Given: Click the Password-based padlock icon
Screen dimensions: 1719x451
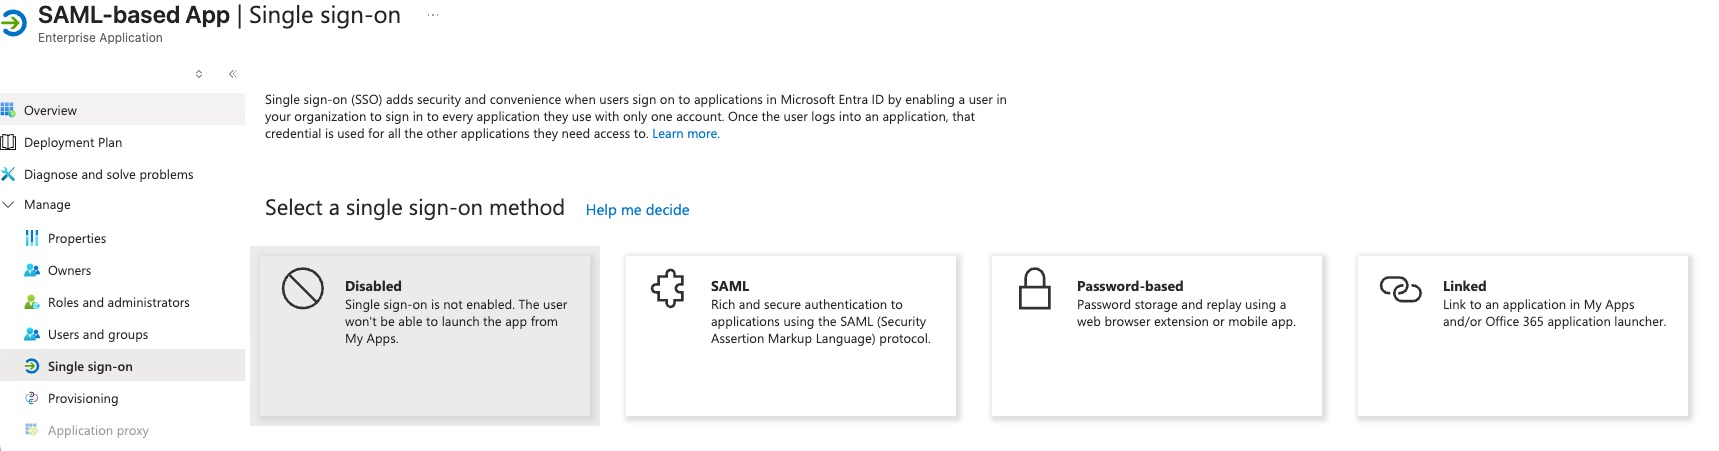Looking at the screenshot, I should point(1034,289).
